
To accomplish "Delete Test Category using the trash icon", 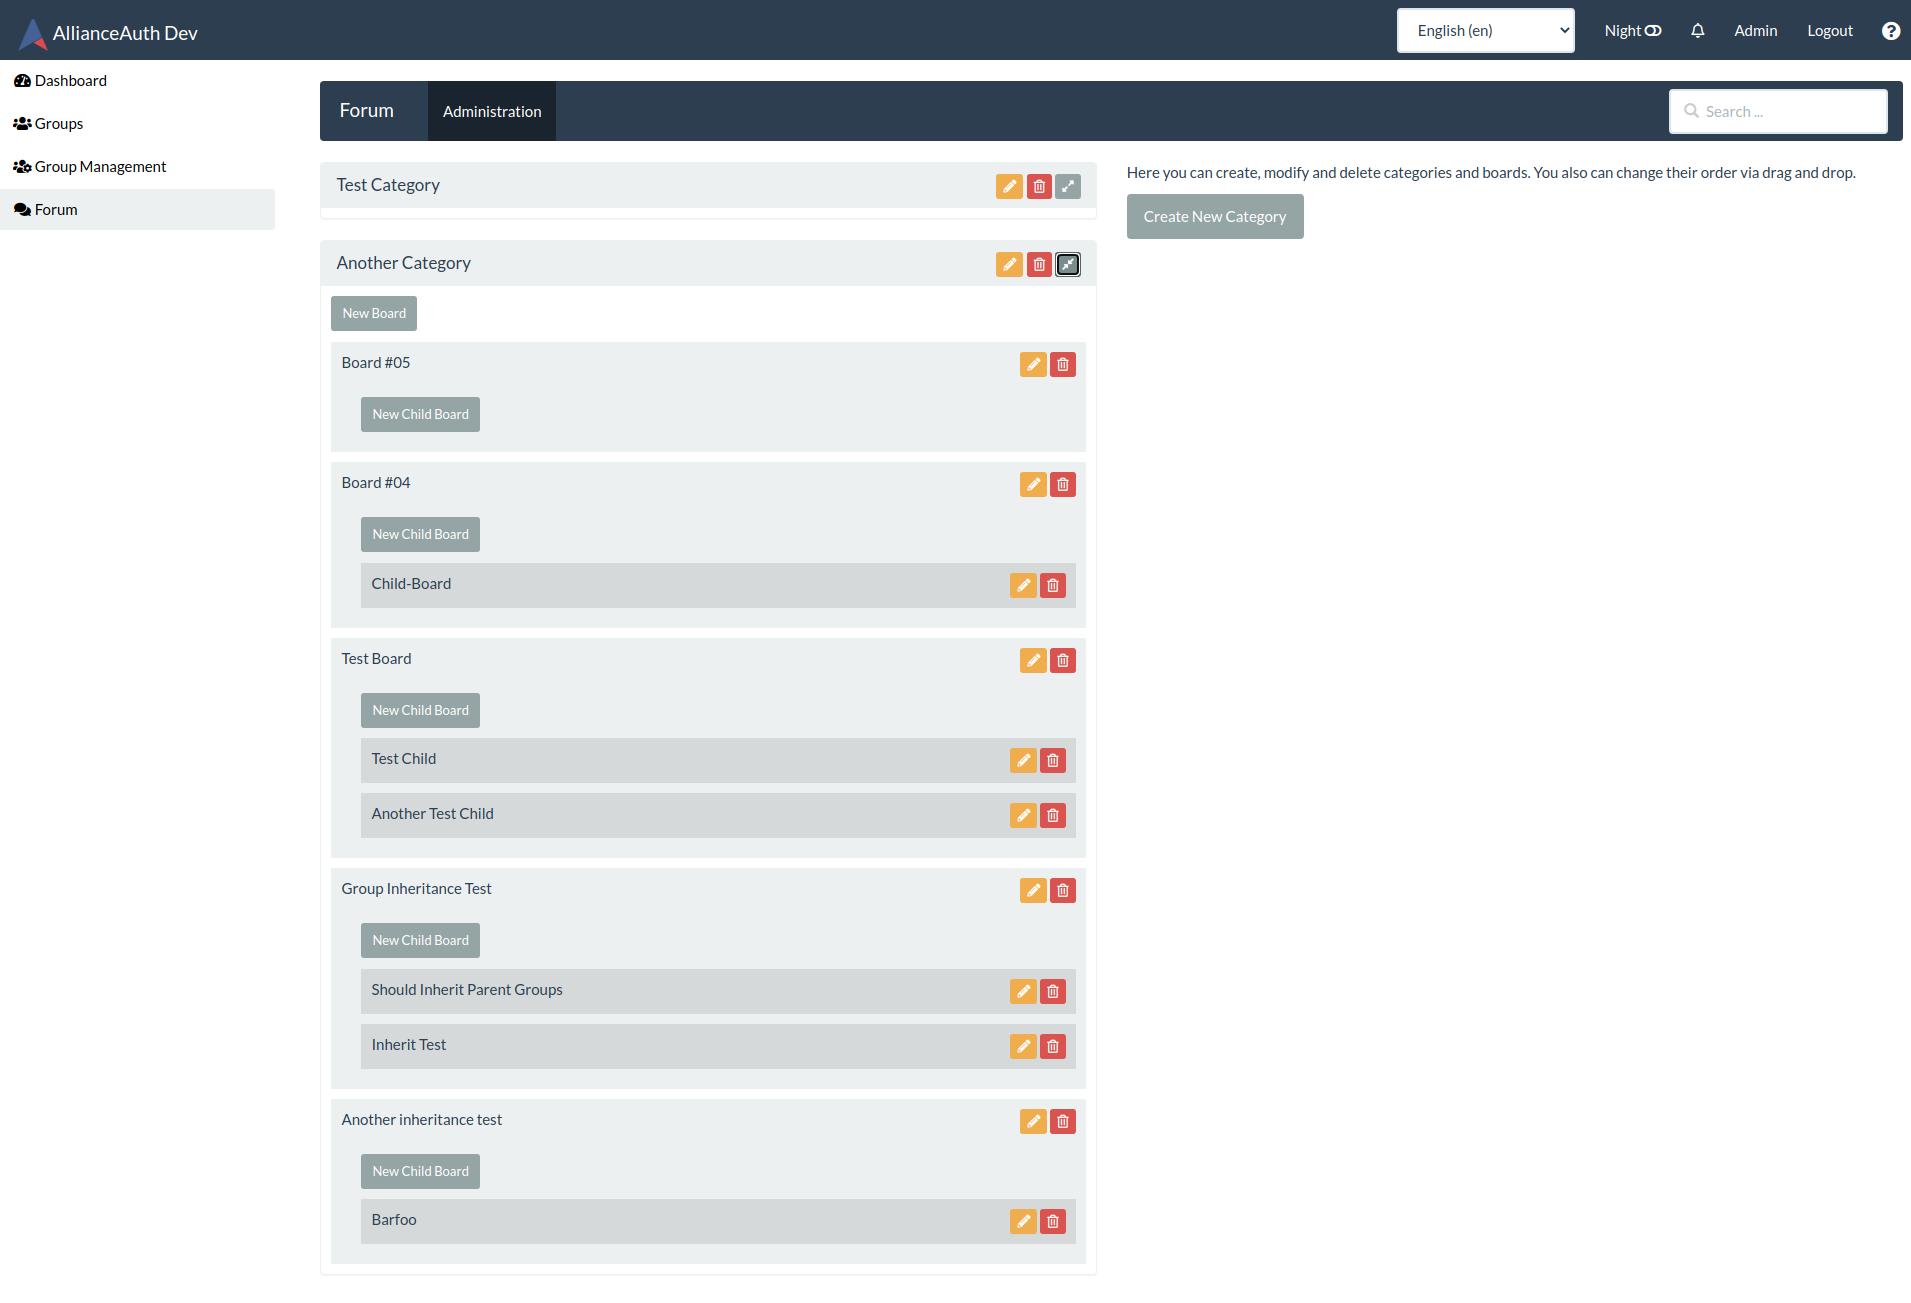I will click(1039, 186).
